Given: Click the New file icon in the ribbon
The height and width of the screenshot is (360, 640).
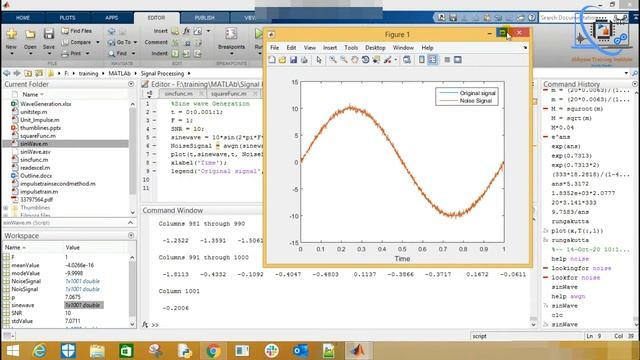Looking at the screenshot, I should tap(11, 34).
